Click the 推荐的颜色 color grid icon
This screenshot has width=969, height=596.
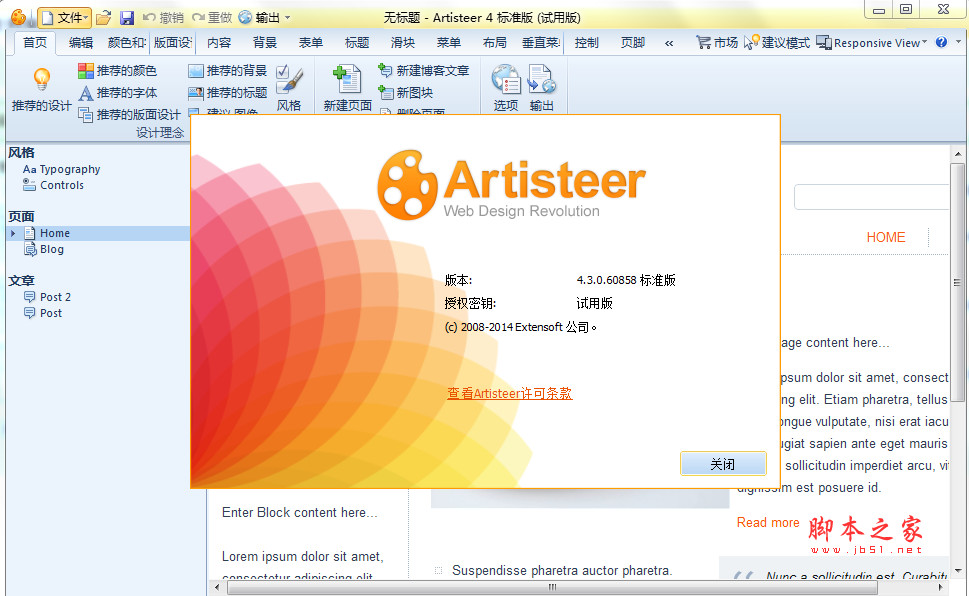click(x=86, y=71)
